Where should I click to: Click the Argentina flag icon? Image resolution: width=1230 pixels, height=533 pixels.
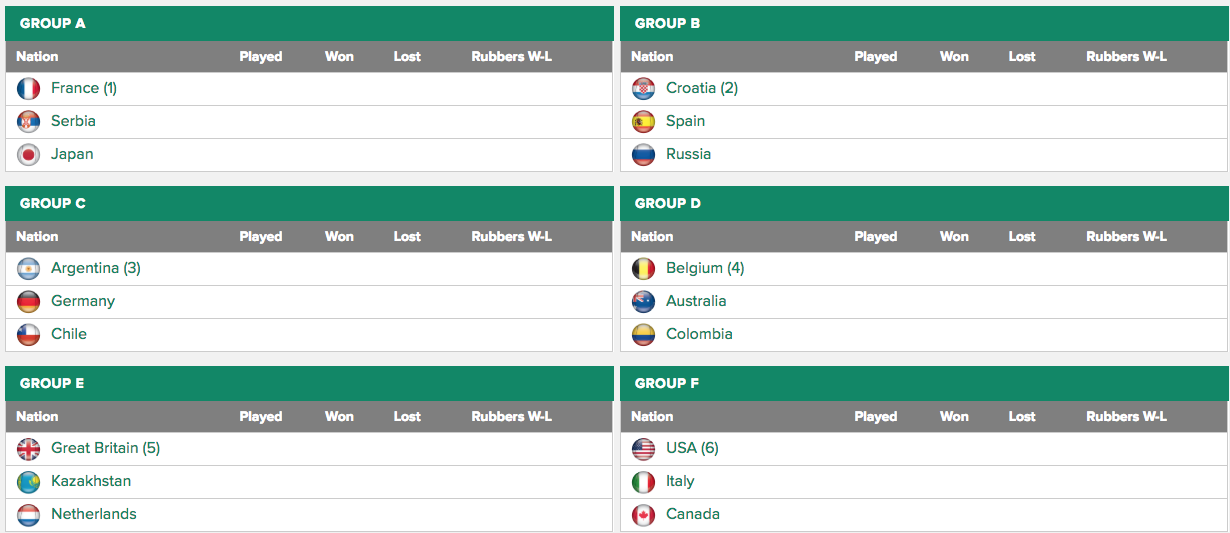pos(28,268)
